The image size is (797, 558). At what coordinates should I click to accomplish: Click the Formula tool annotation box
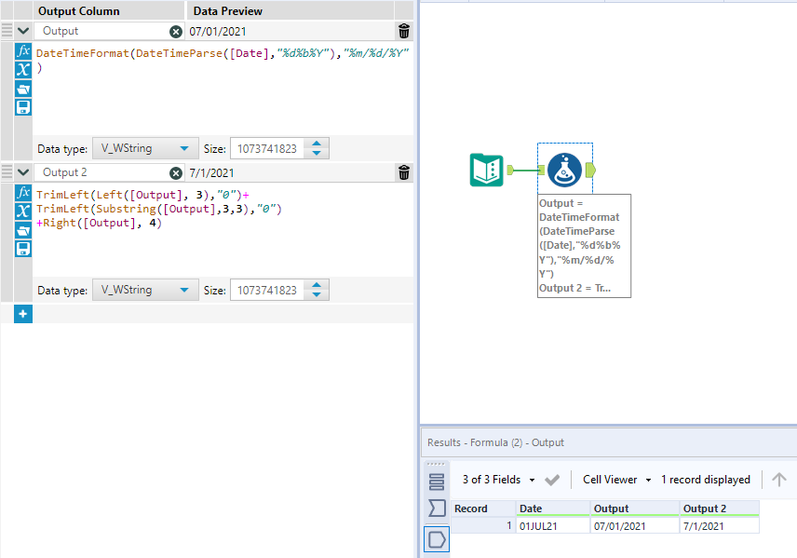(x=584, y=246)
